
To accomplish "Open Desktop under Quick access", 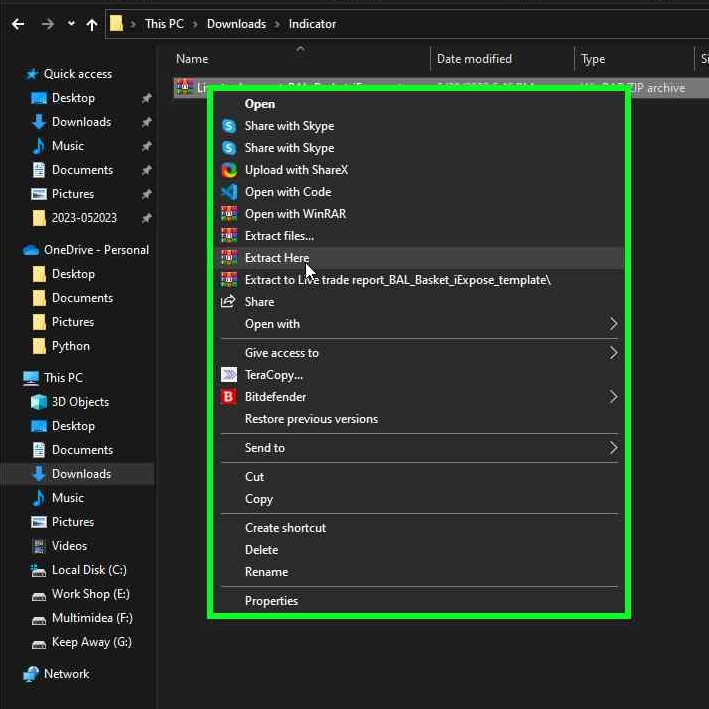I will (73, 98).
